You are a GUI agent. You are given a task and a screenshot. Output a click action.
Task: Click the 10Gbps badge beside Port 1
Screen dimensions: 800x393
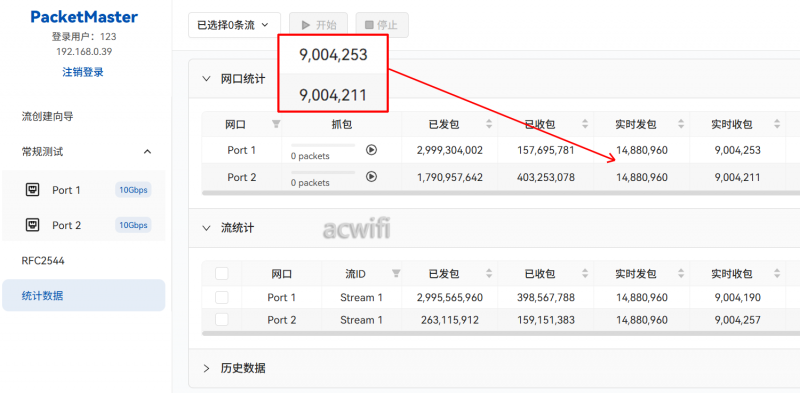[x=133, y=190]
